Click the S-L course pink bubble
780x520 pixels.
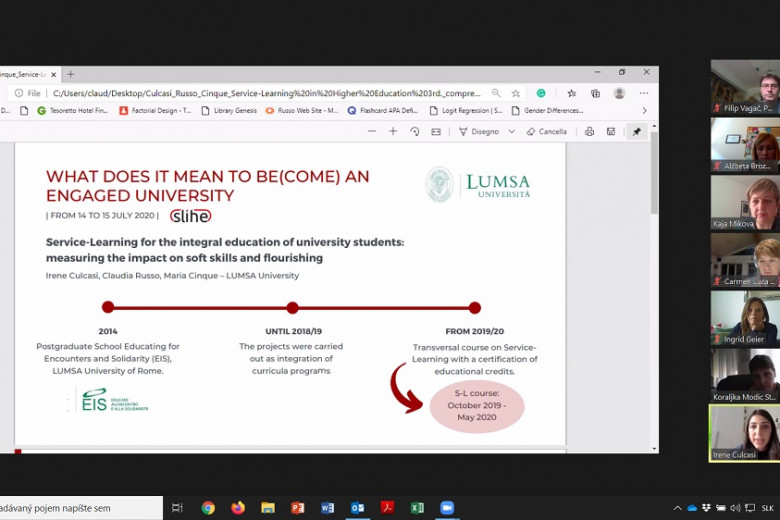[x=477, y=406]
